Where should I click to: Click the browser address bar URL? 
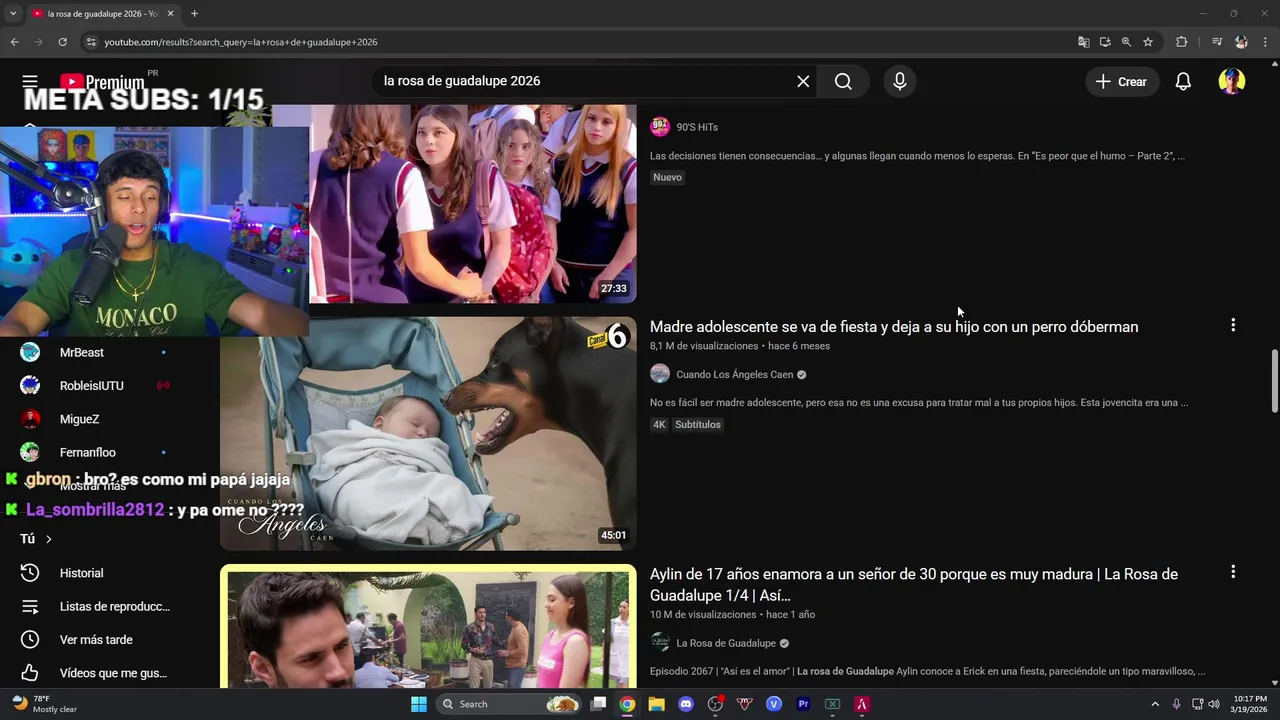click(x=241, y=42)
